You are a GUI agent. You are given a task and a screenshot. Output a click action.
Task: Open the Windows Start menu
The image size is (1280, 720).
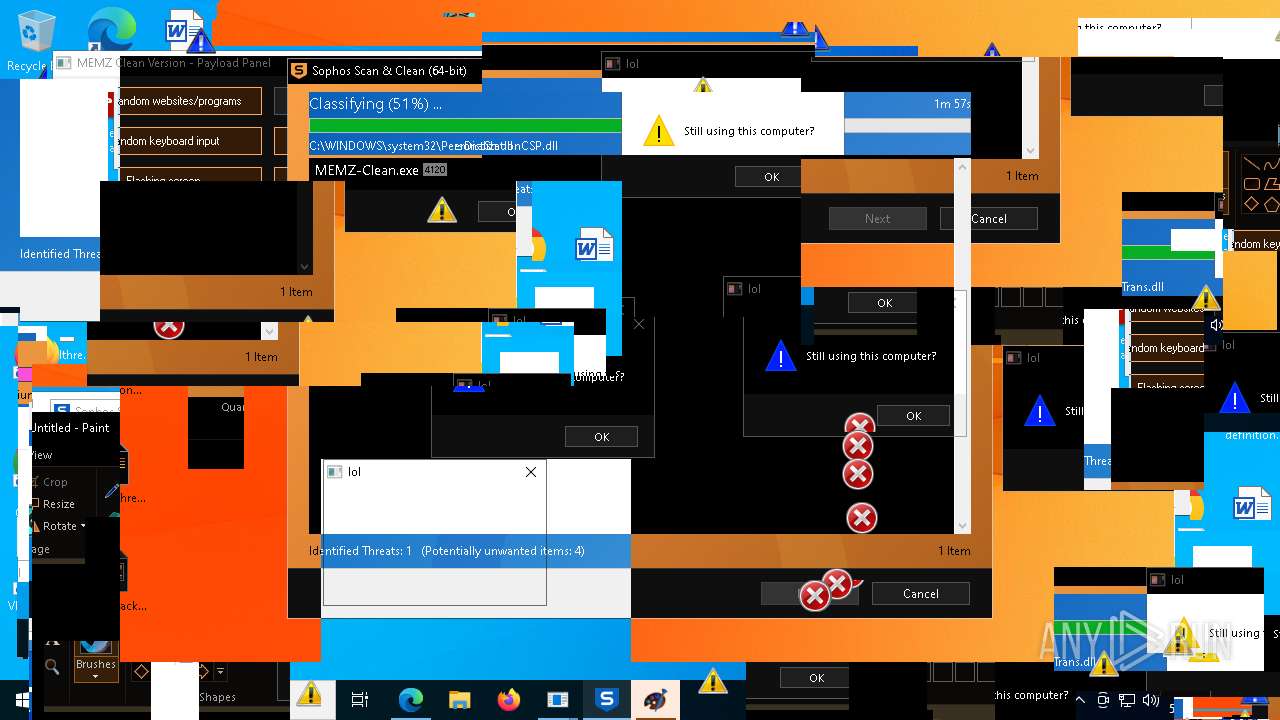[x=22, y=698]
